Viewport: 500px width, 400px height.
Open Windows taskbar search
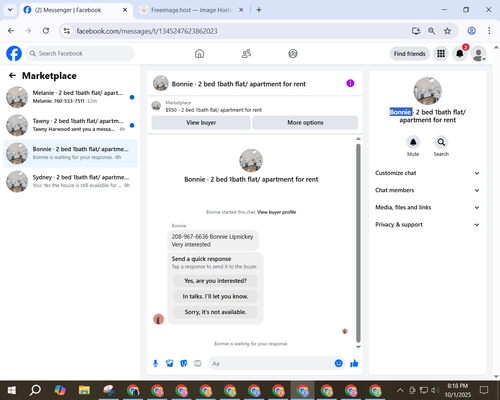pyautogui.click(x=35, y=390)
